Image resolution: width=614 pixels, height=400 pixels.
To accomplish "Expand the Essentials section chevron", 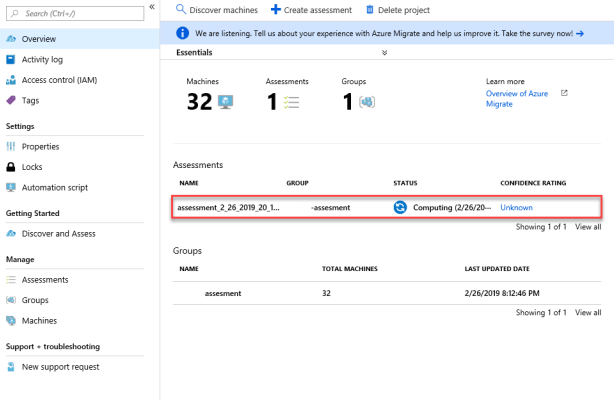I will 385,52.
